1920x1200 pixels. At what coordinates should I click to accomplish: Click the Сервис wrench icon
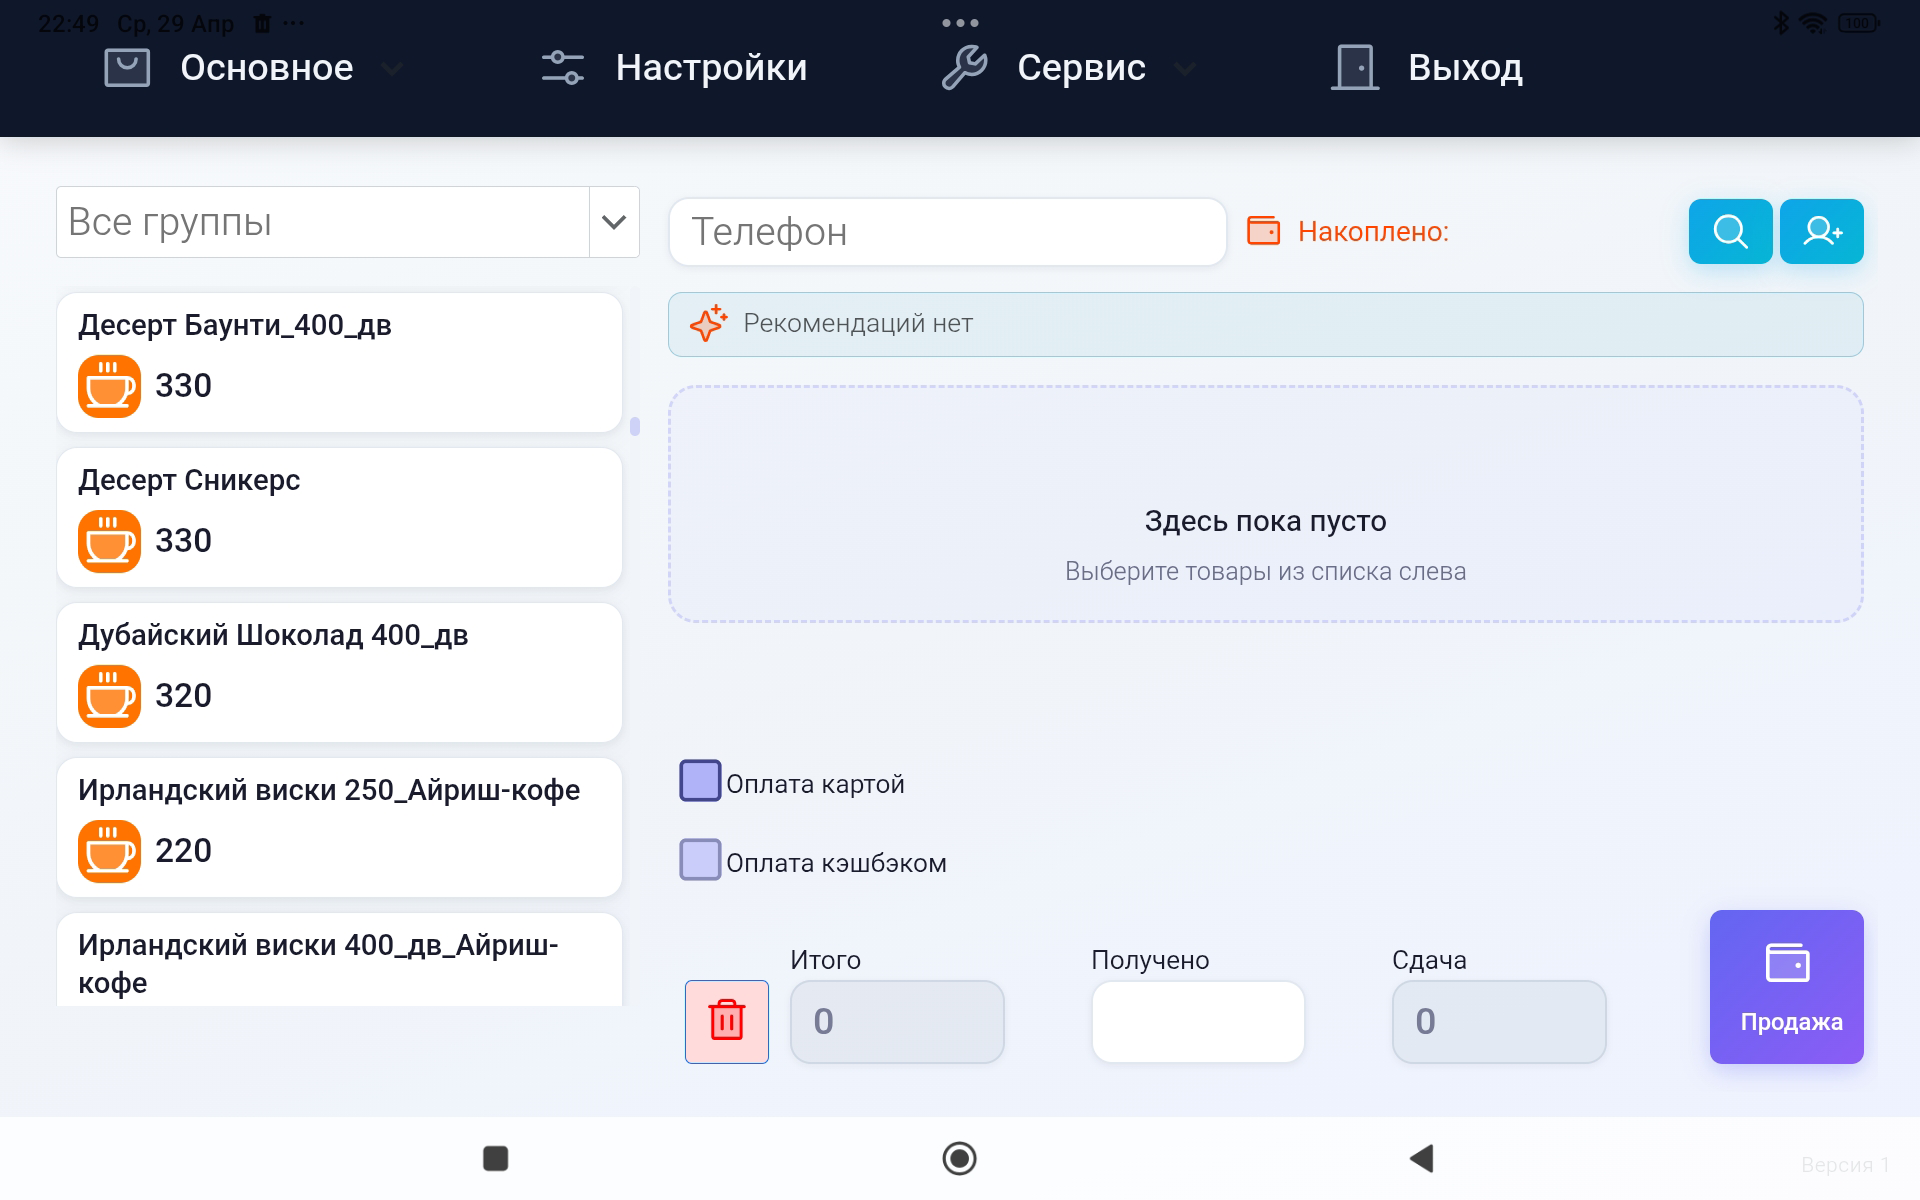click(964, 68)
